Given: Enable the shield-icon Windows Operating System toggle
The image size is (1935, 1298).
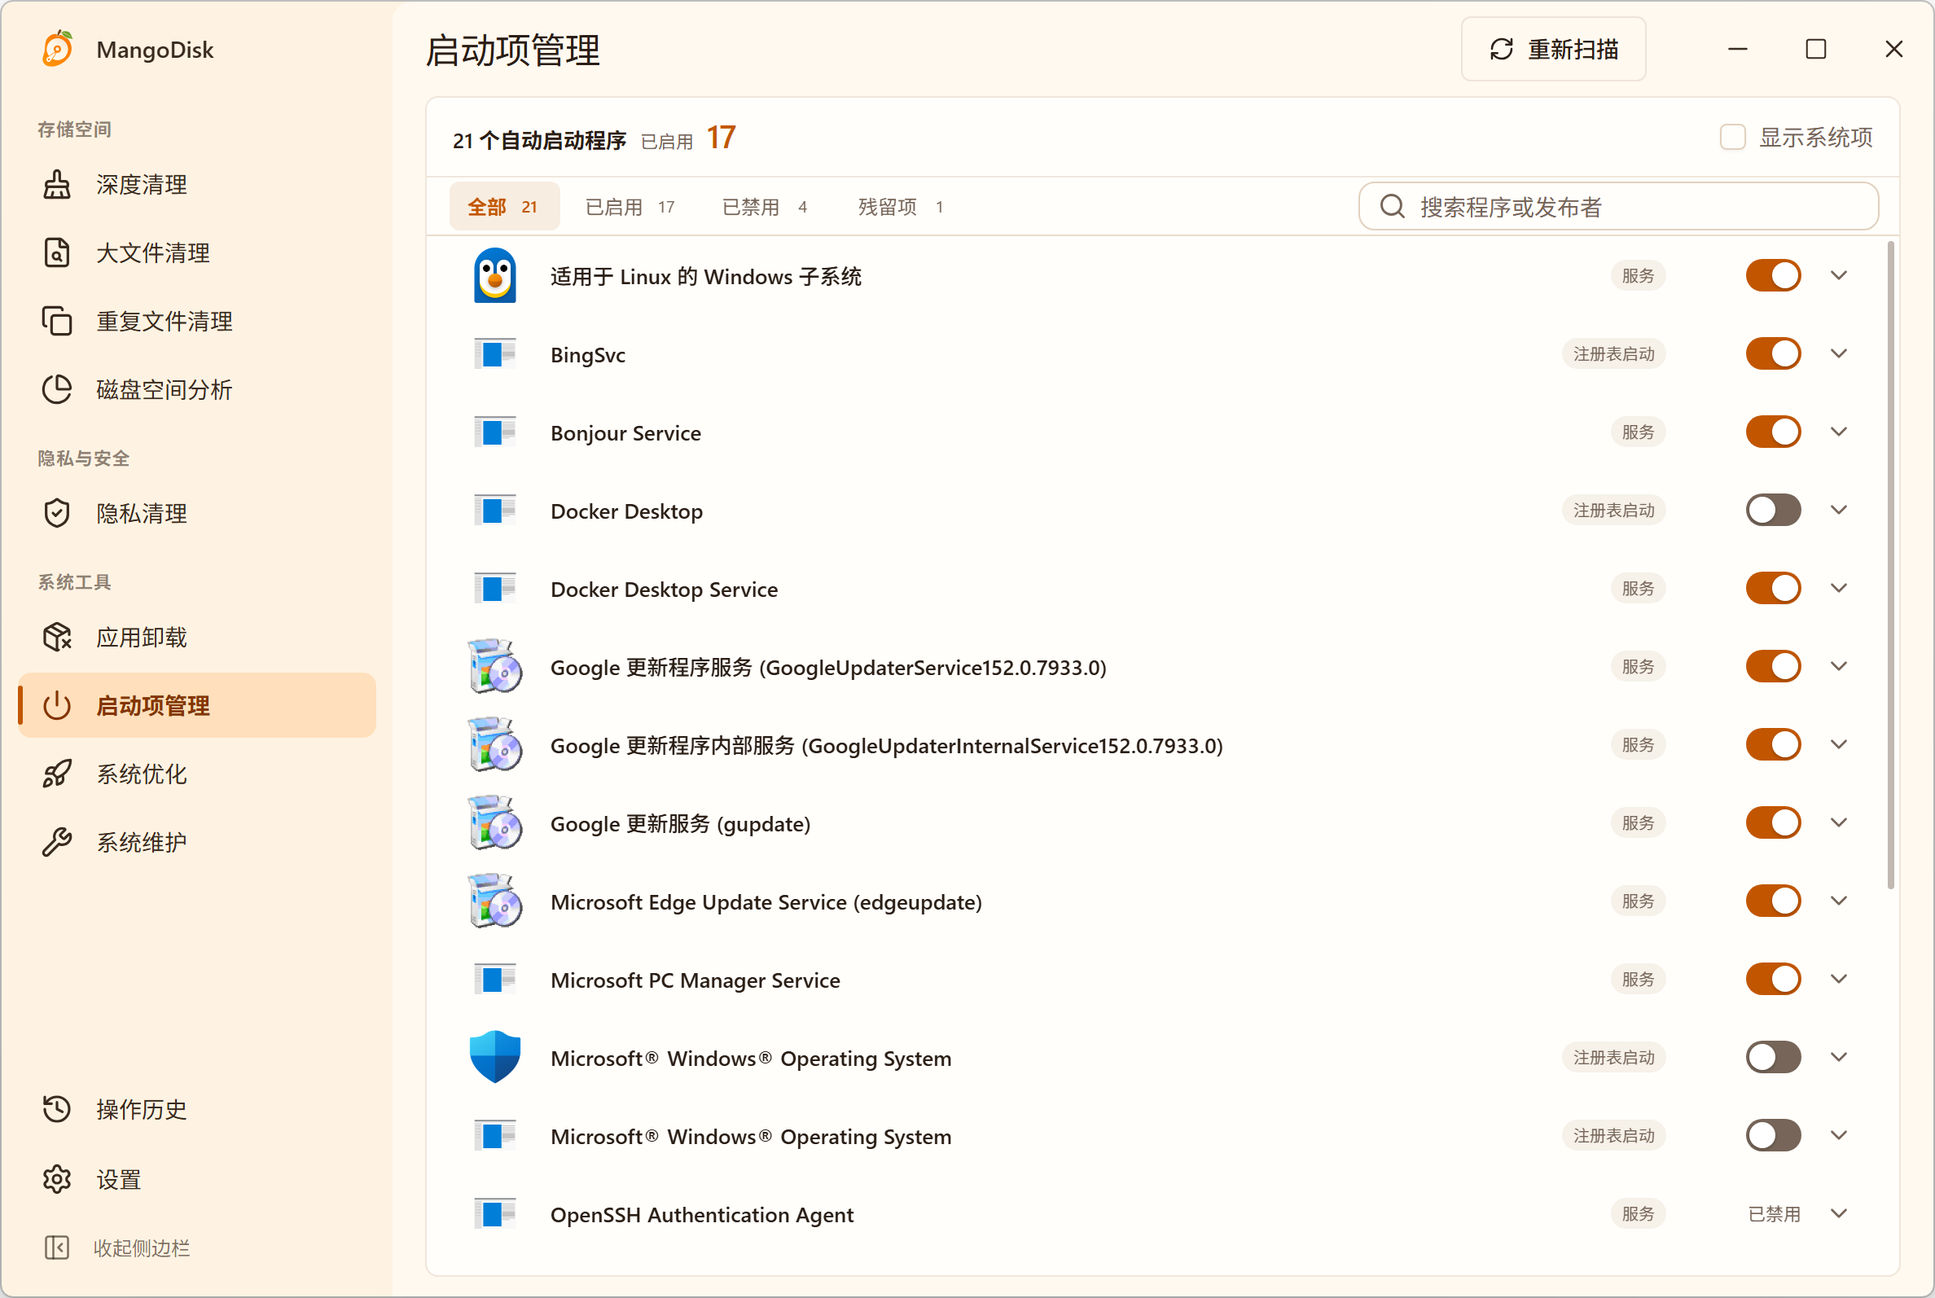Looking at the screenshot, I should pos(1773,1057).
